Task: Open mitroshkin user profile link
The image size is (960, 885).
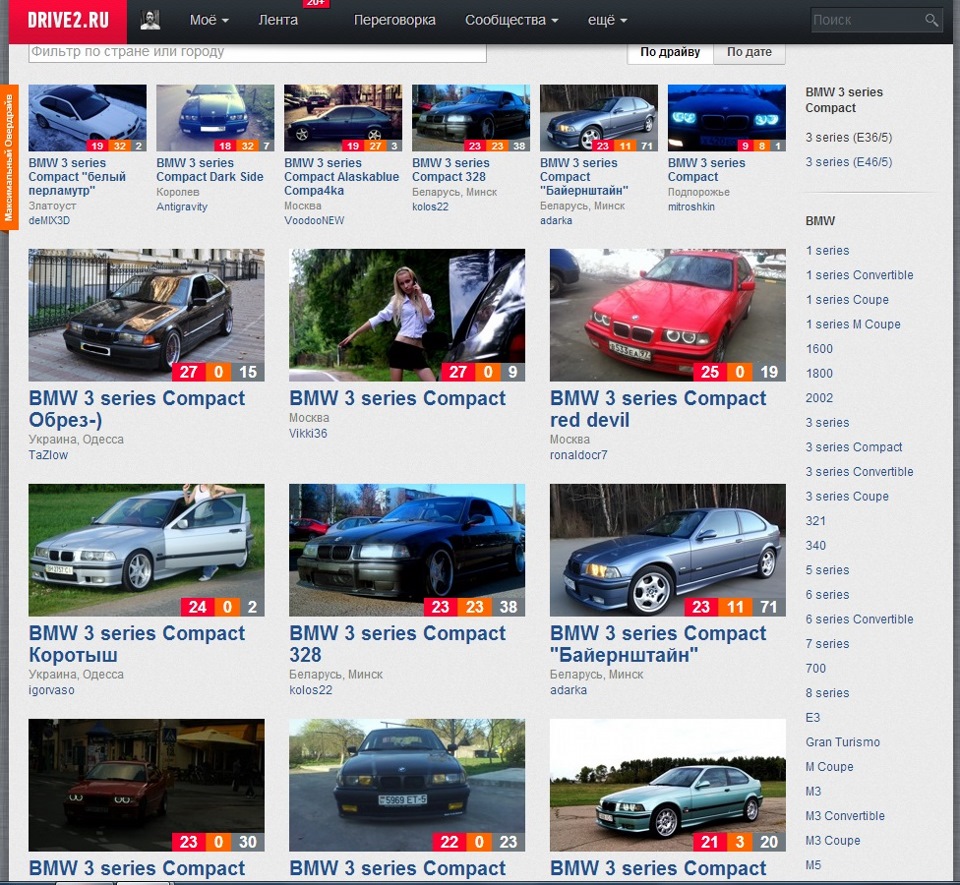Action: click(x=691, y=207)
